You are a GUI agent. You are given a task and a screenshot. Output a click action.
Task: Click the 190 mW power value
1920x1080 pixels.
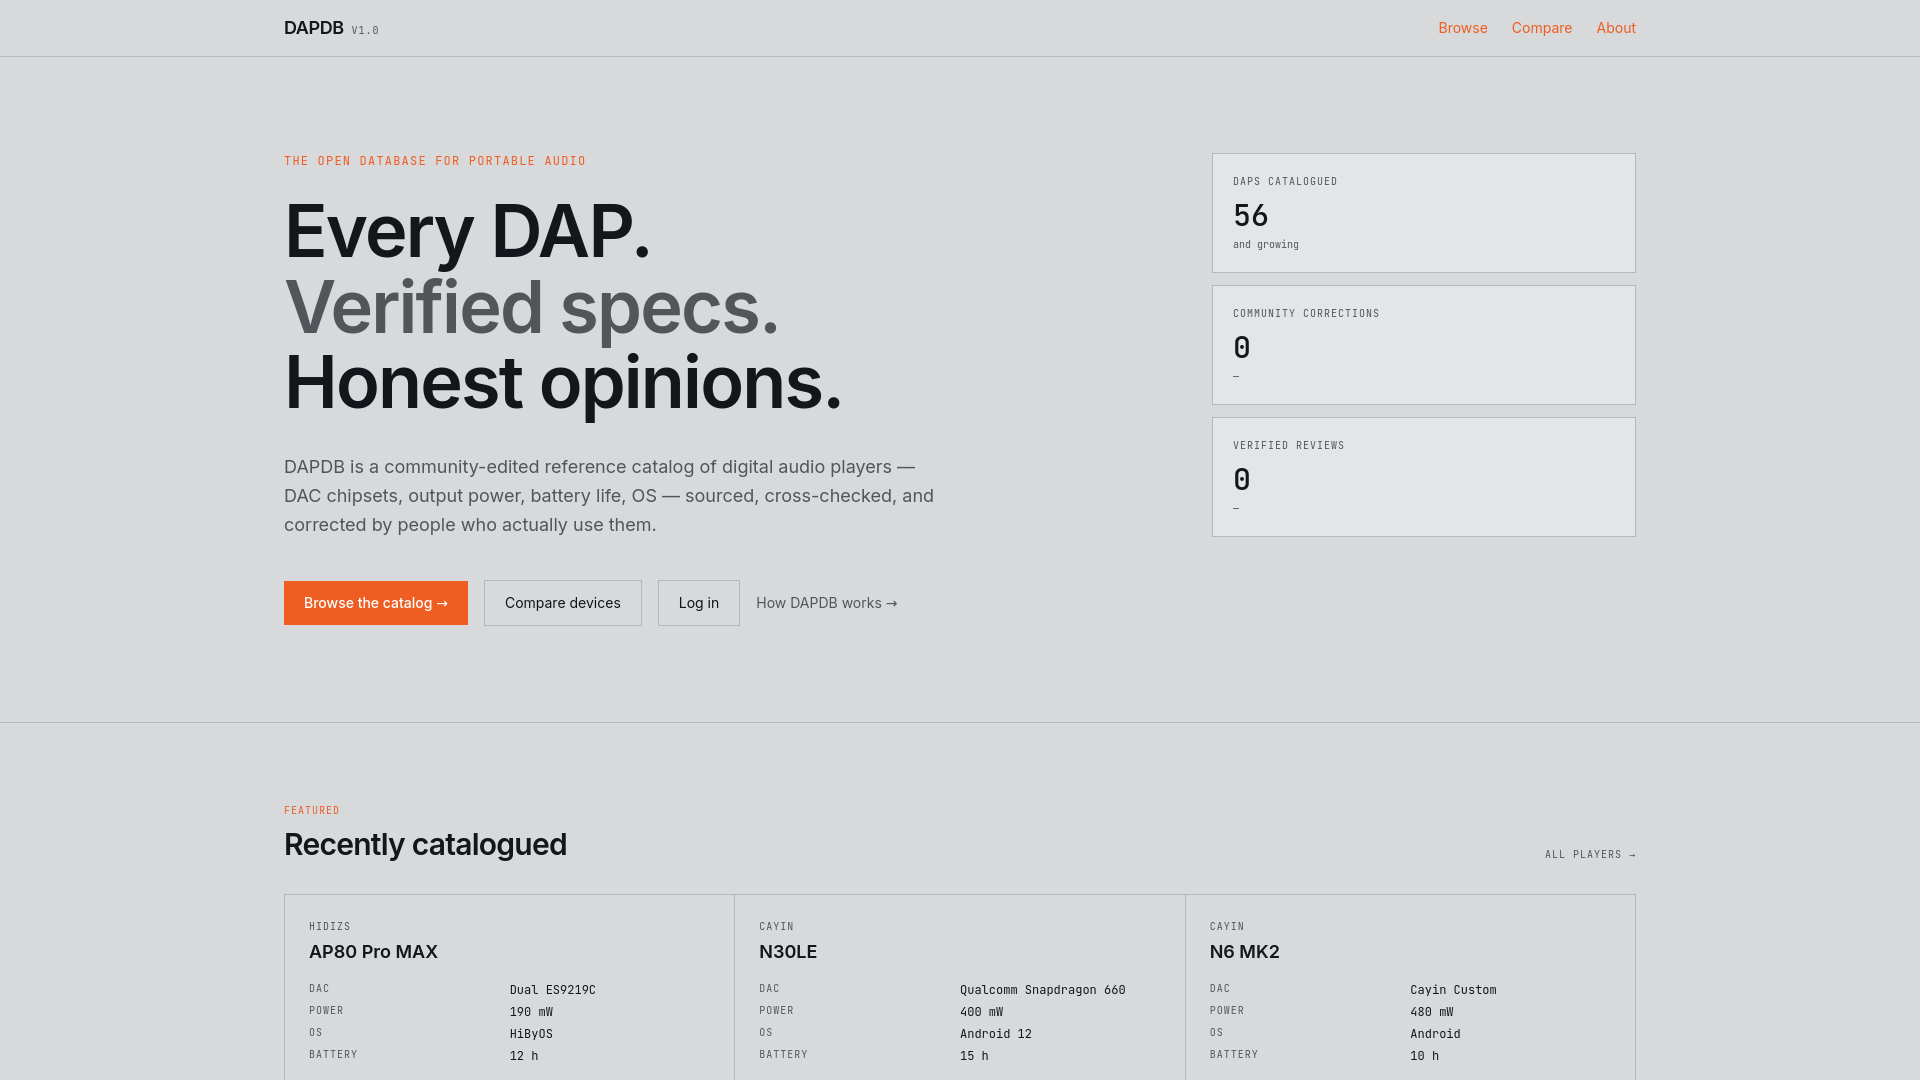tap(531, 1012)
